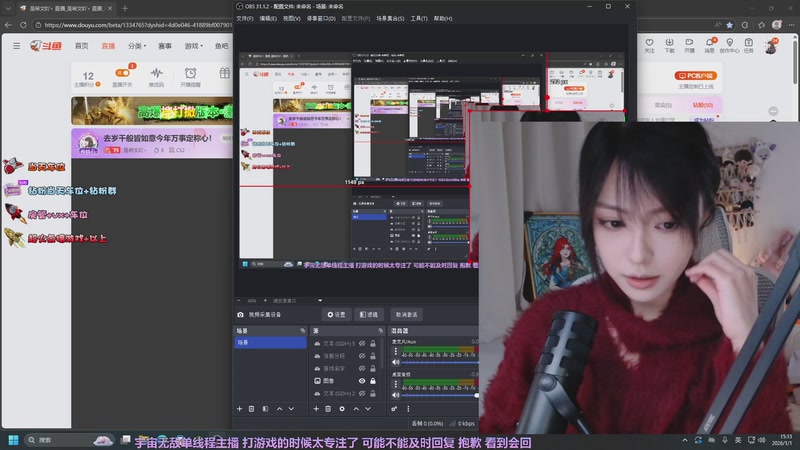This screenshot has height=450, width=800.
Task: Zoom out the OBS preview
Action: click(x=238, y=301)
